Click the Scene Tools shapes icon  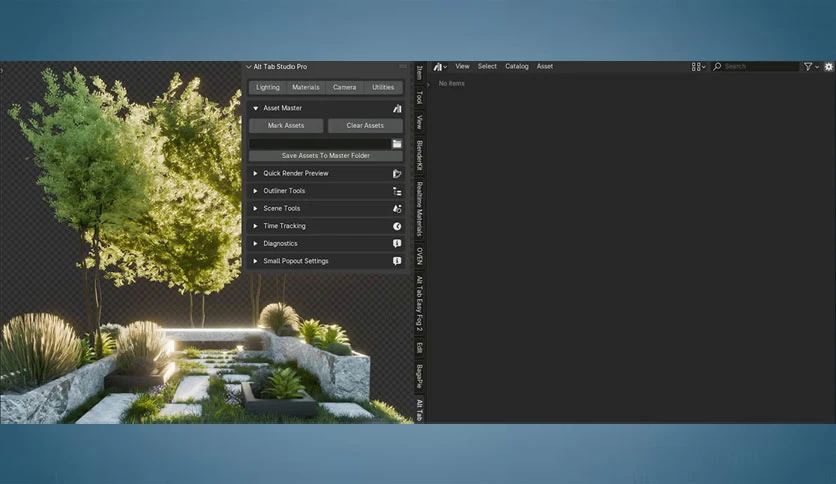tap(397, 208)
